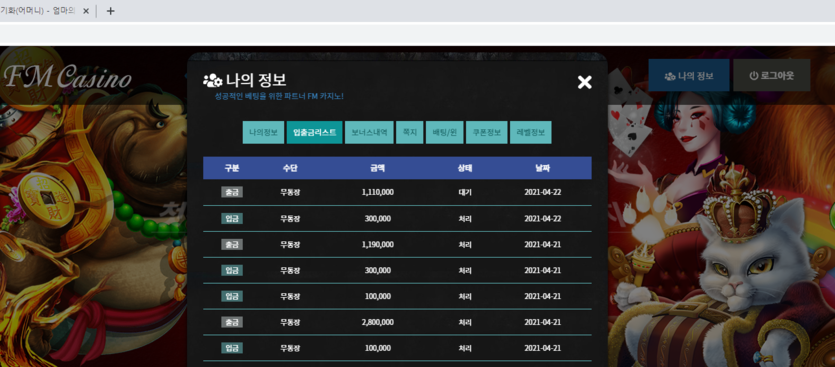Screen dimensions: 835x367
Task: Click the 1,110,000 amount
Action: (378, 192)
